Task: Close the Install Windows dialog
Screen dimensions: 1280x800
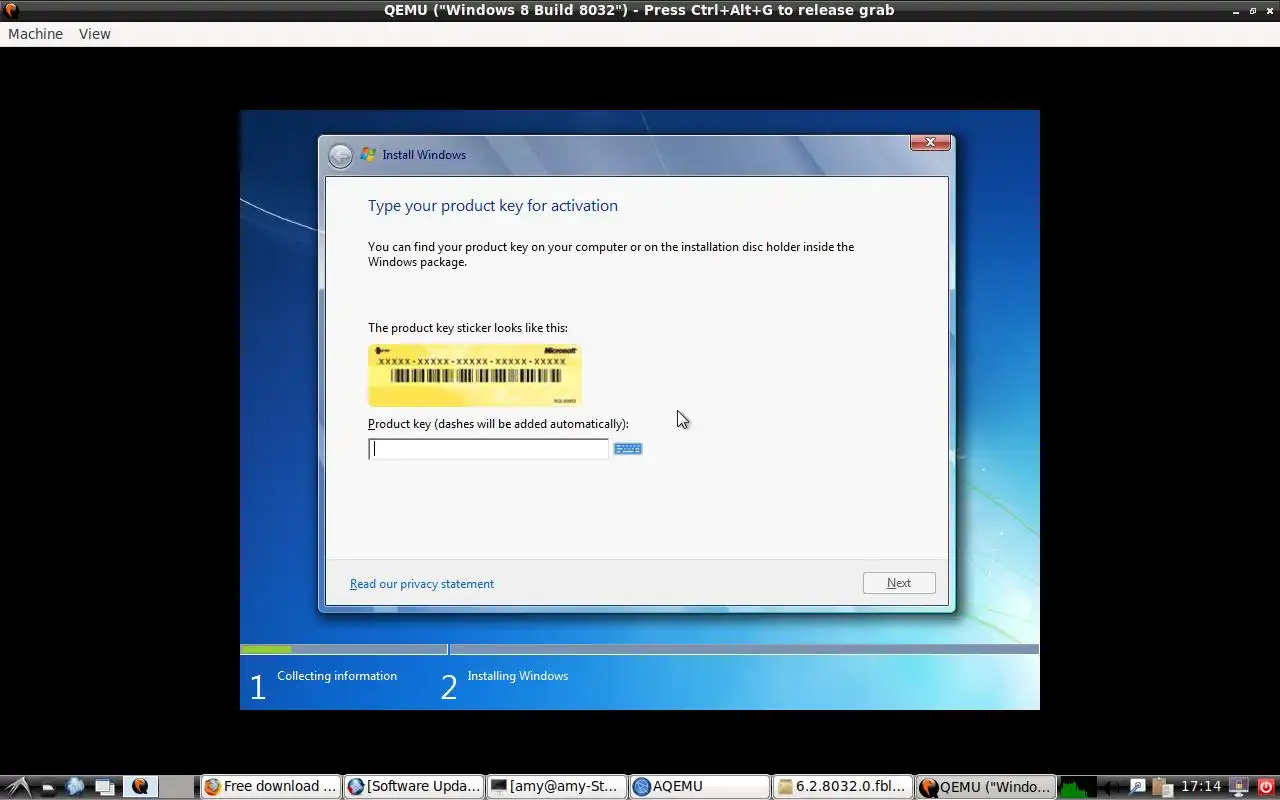Action: [930, 142]
